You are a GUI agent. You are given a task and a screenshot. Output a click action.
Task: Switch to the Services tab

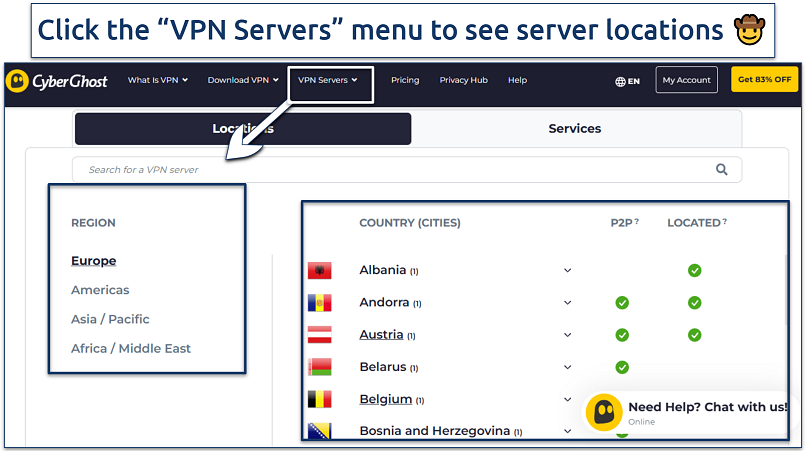(x=575, y=129)
